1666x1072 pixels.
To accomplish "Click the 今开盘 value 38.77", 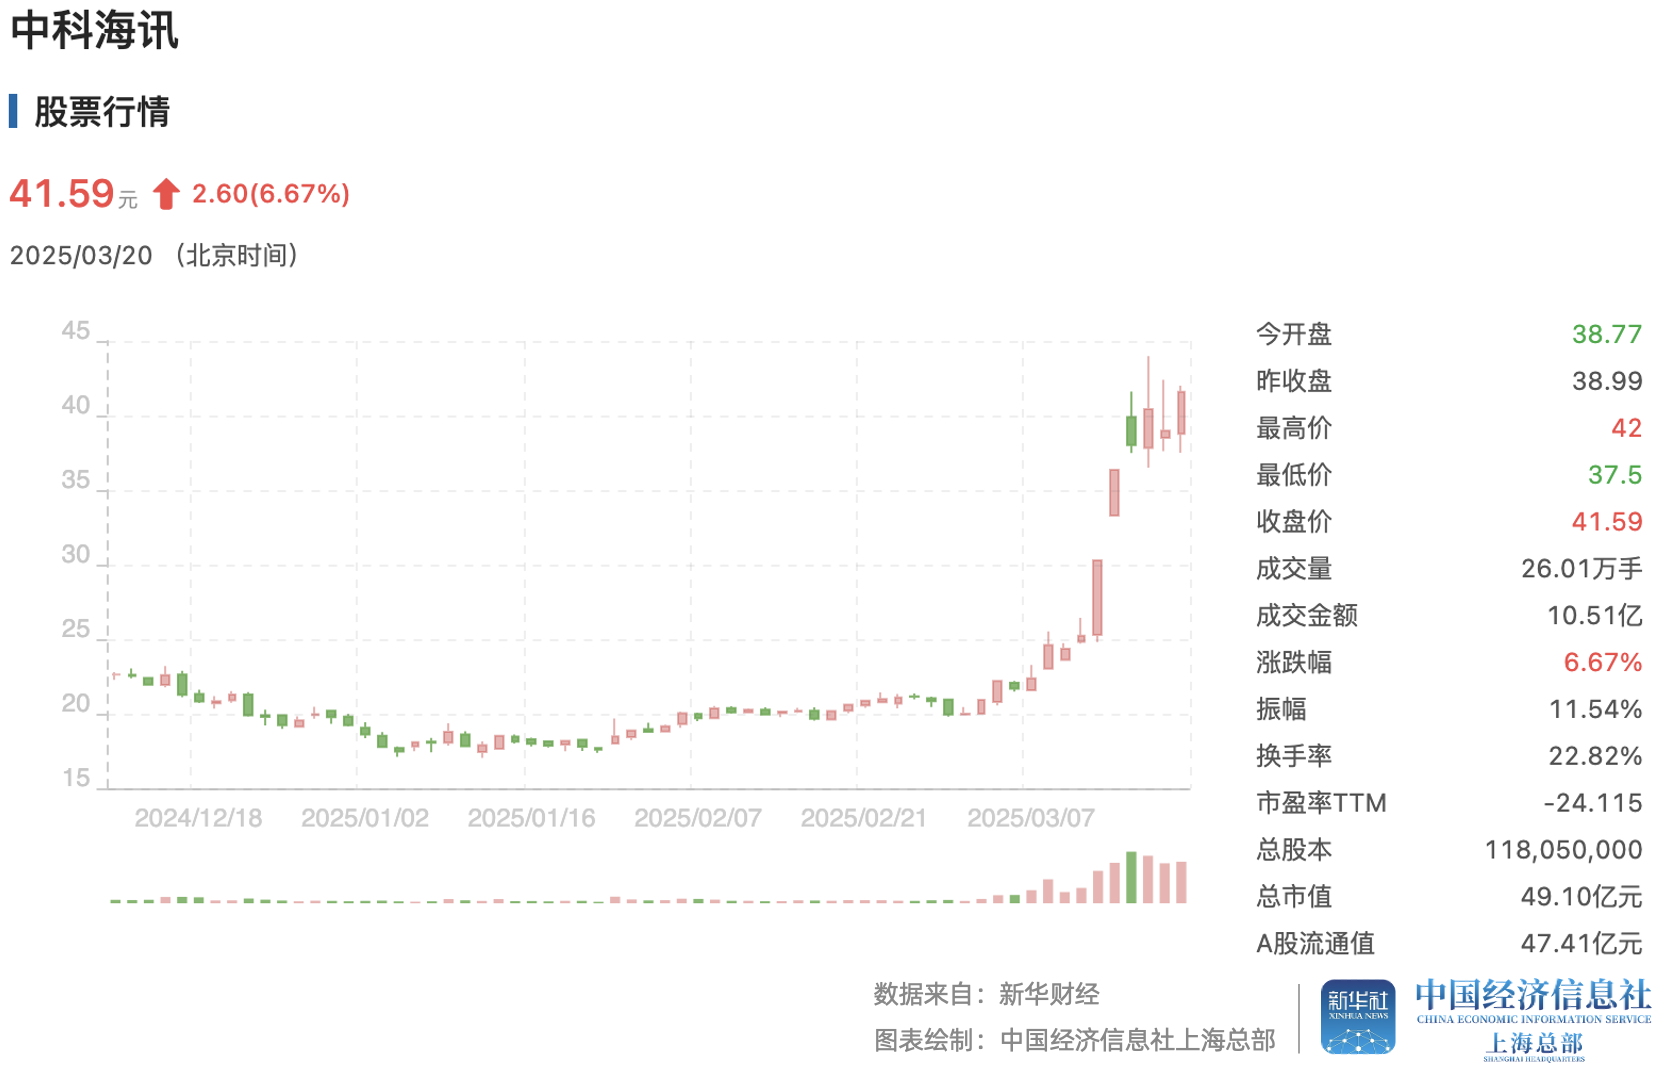I will (1606, 334).
